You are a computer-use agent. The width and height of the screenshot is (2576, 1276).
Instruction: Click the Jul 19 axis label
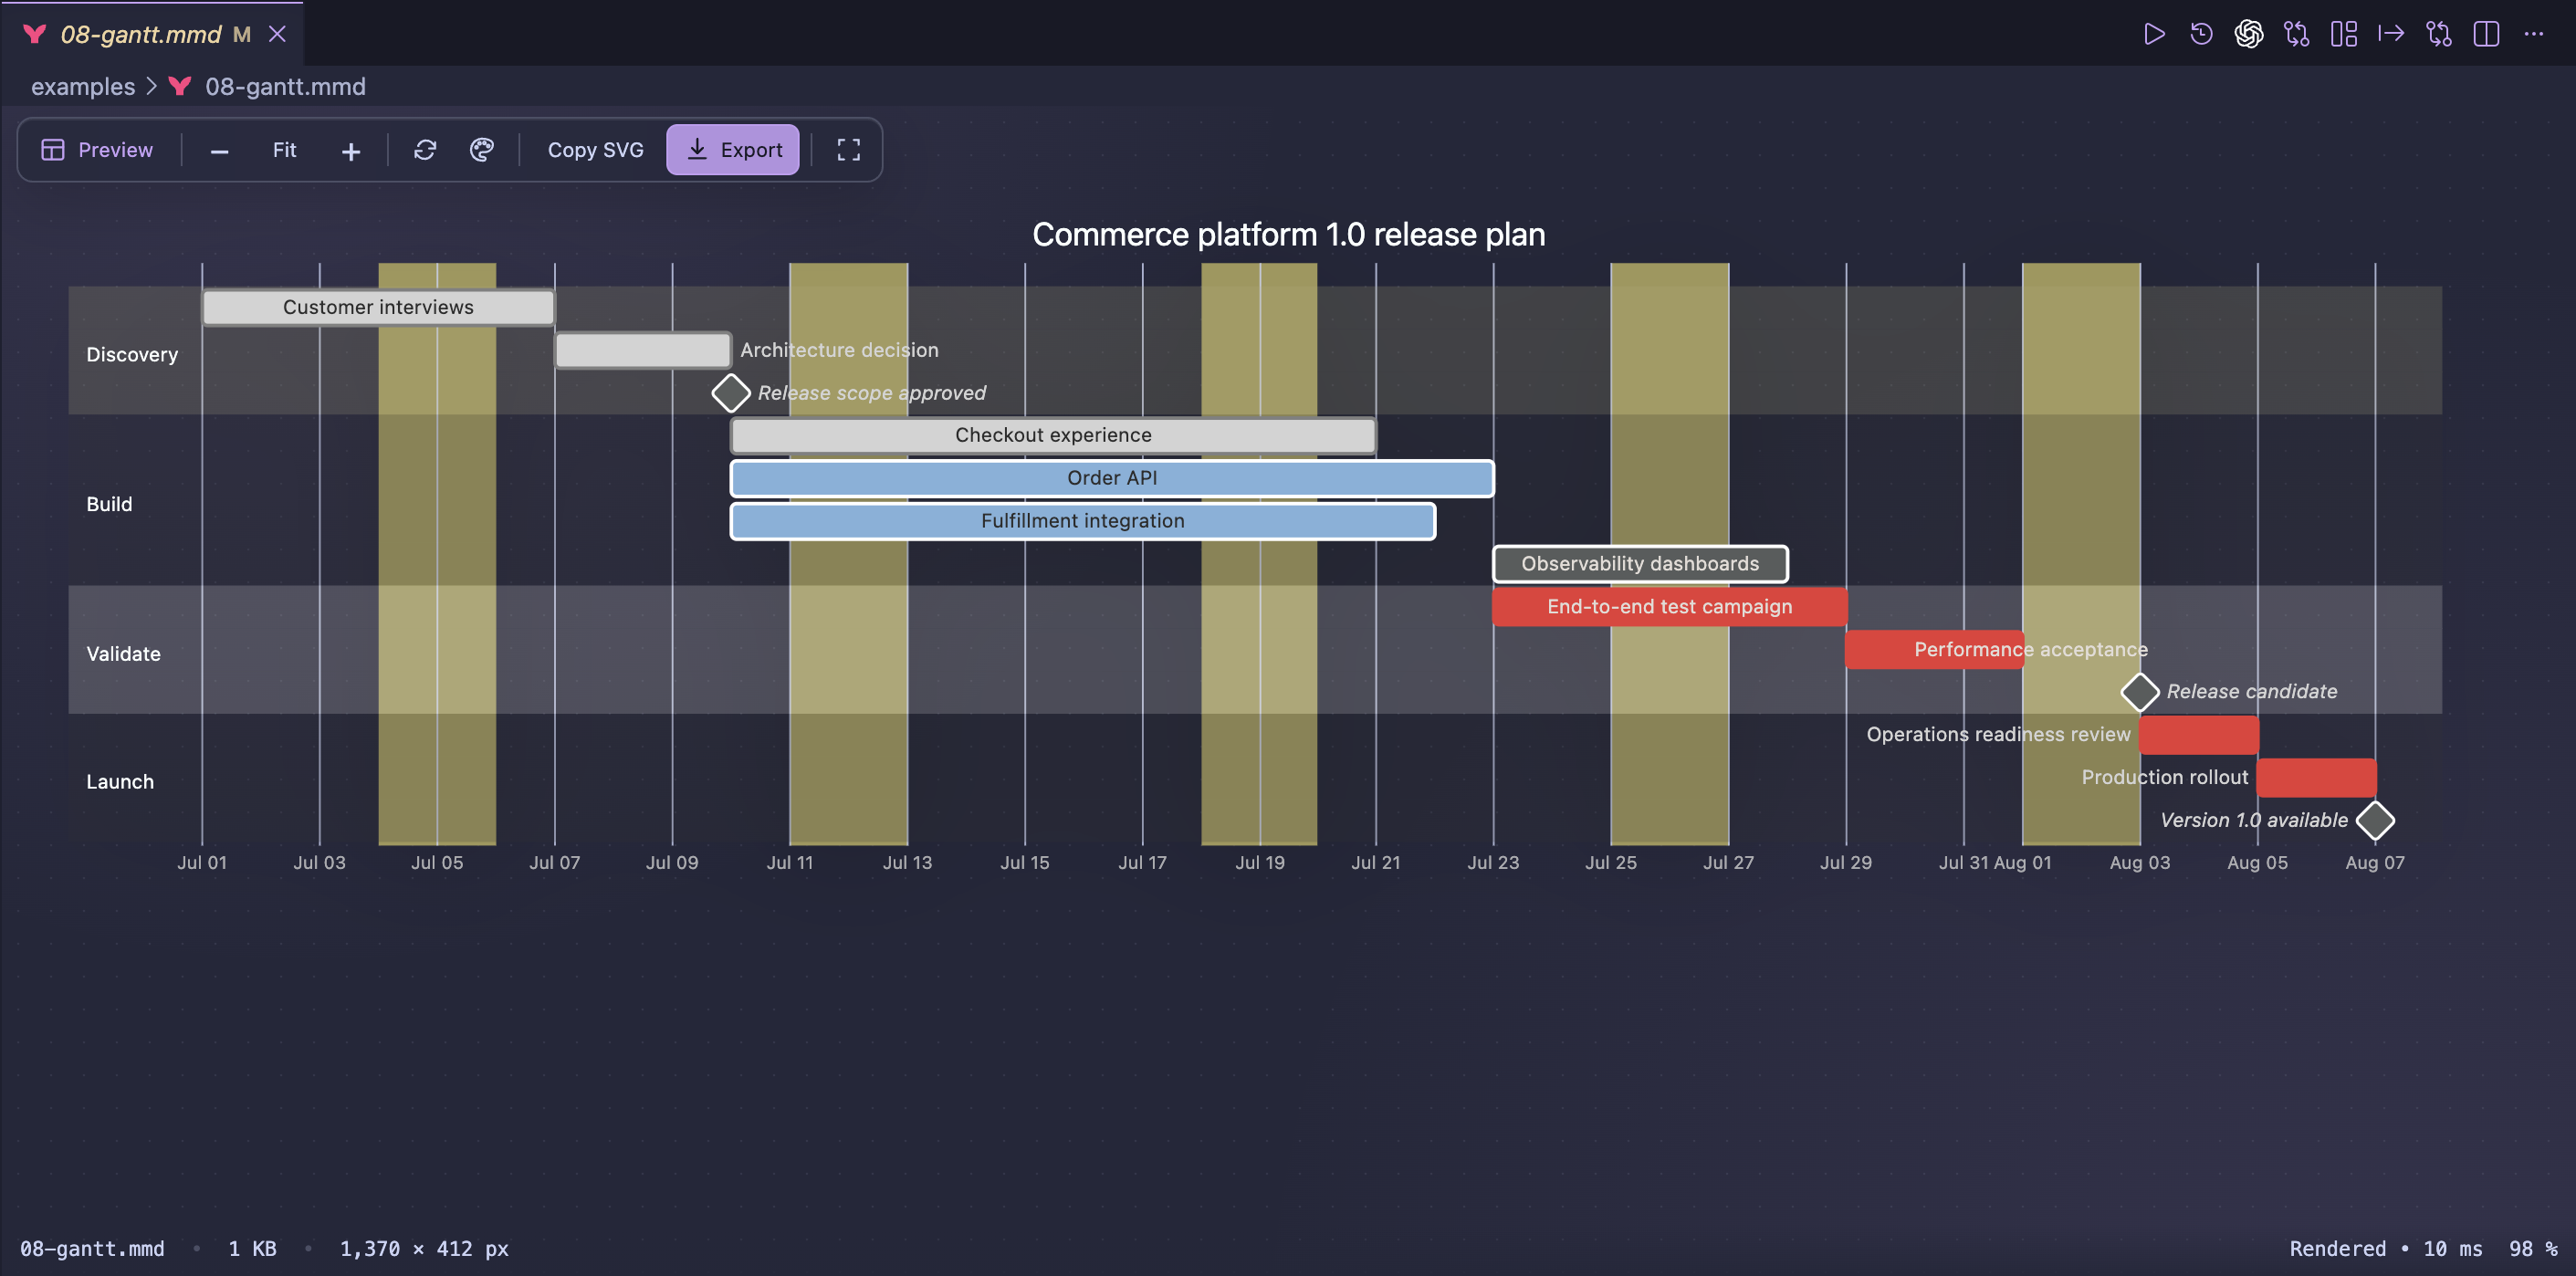(x=1260, y=862)
